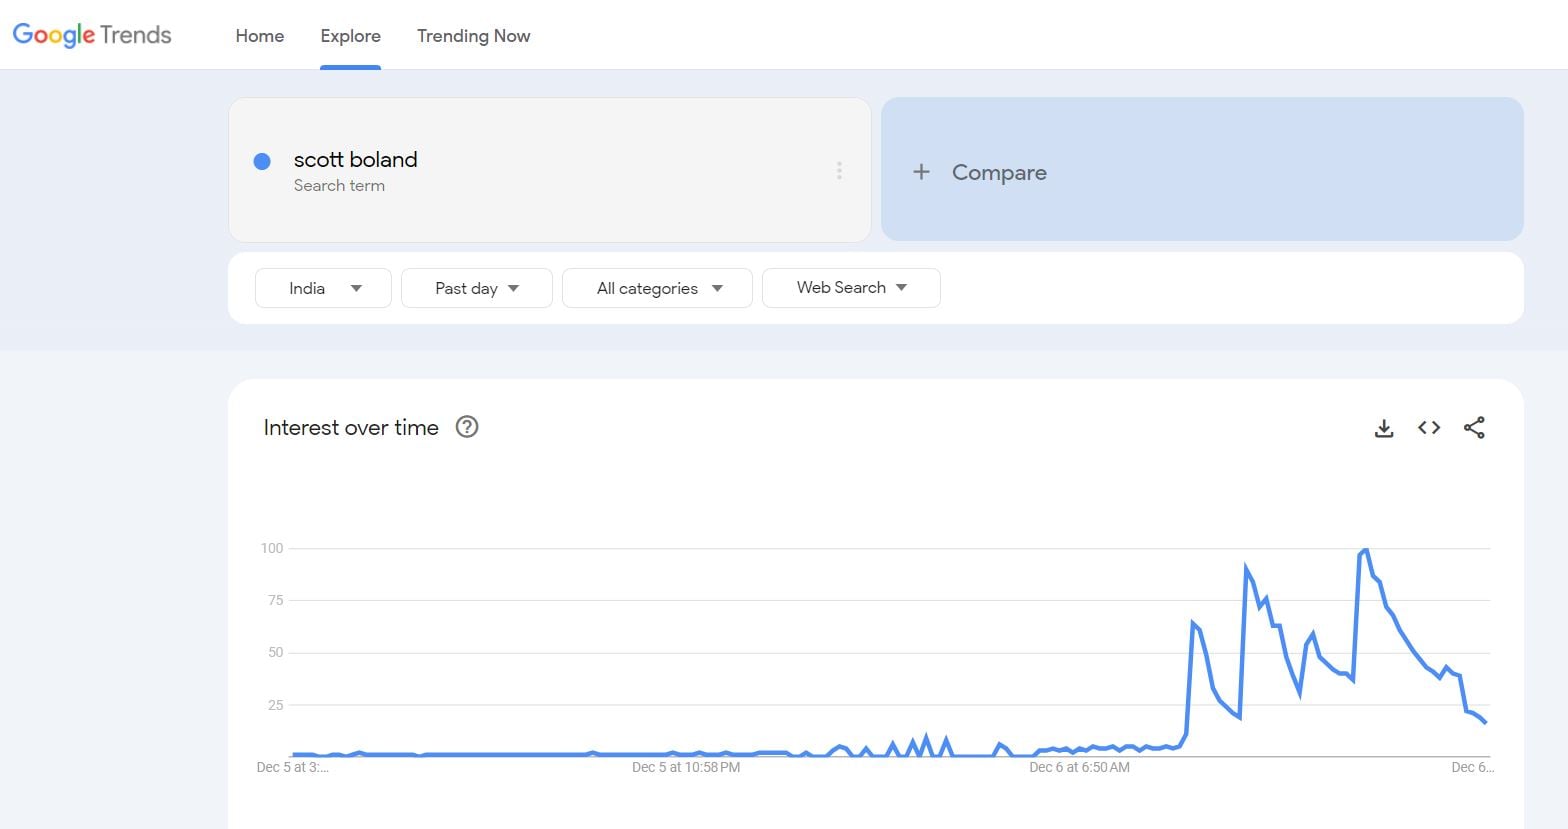The image size is (1568, 829).
Task: Click the embed code icon
Action: click(1429, 428)
